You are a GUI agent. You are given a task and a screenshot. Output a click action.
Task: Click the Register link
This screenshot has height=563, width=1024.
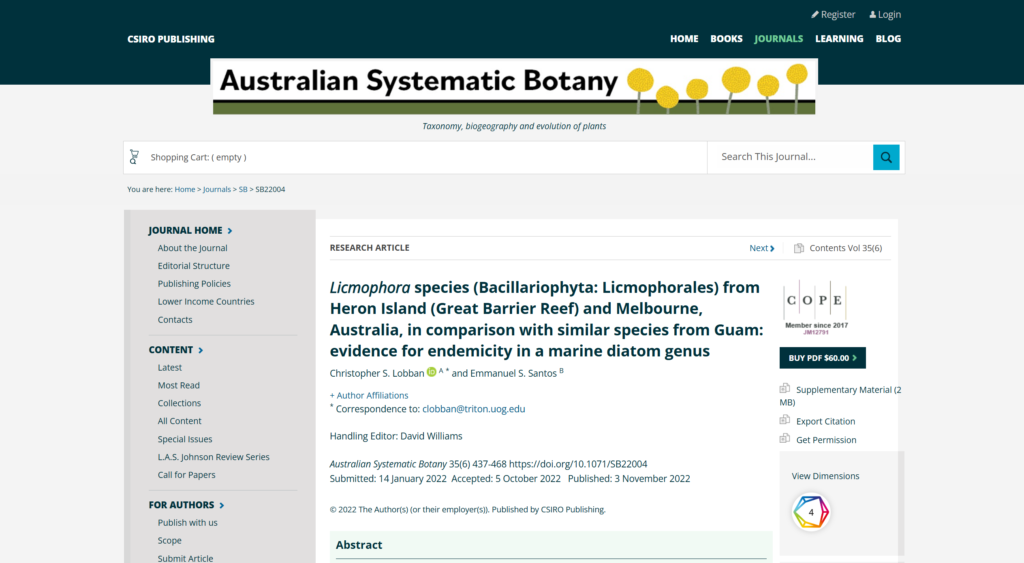click(x=838, y=14)
